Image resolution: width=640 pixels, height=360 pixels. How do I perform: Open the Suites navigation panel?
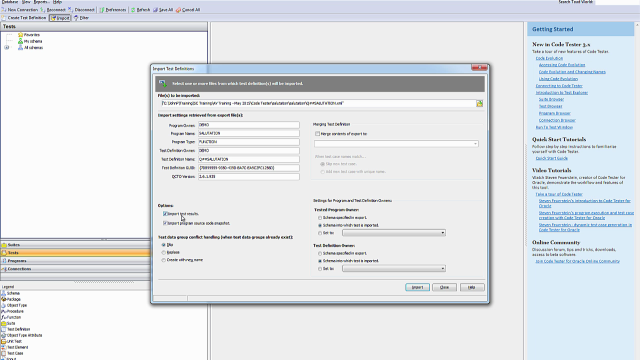(76, 245)
